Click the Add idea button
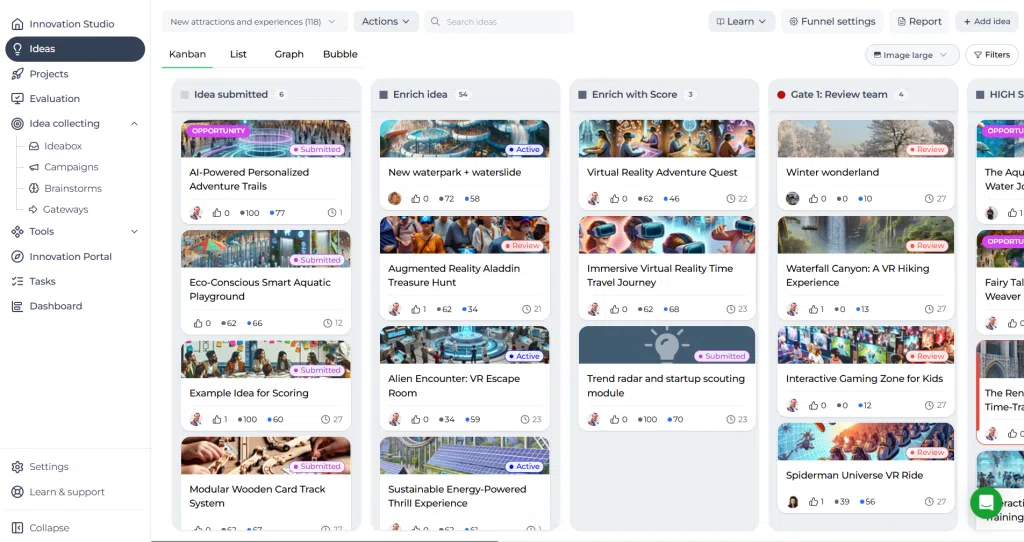This screenshot has width=1024, height=542. point(987,22)
